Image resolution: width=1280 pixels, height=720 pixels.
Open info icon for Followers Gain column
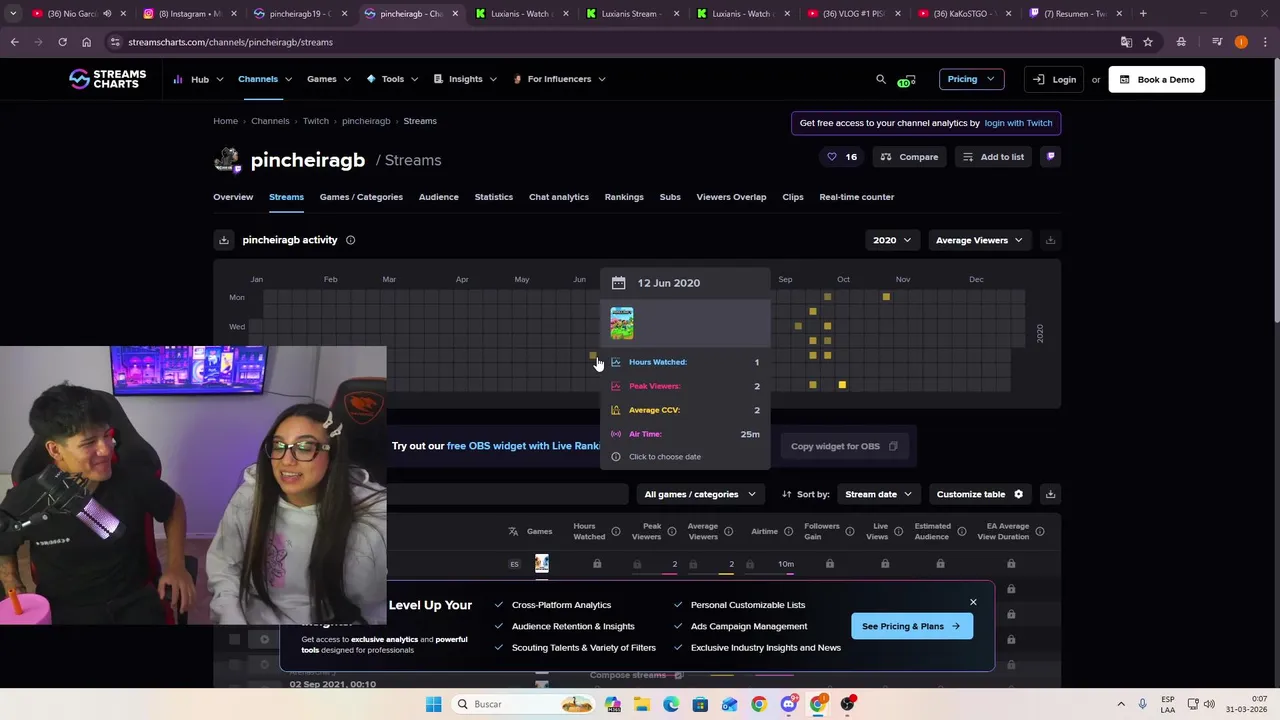pyautogui.click(x=850, y=531)
